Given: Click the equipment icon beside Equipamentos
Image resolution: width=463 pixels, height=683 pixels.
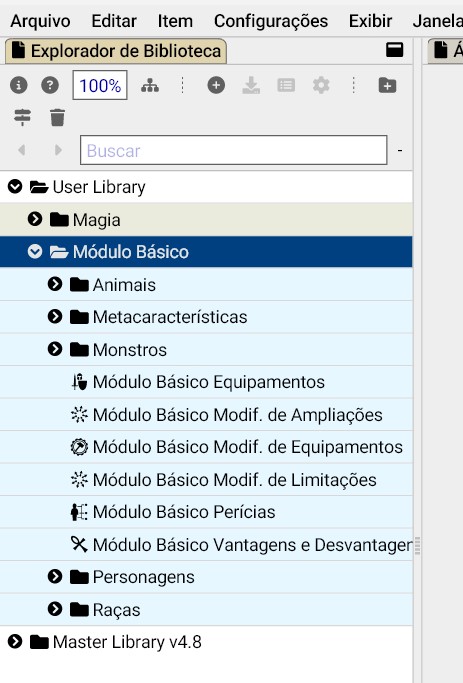Looking at the screenshot, I should 79,382.
